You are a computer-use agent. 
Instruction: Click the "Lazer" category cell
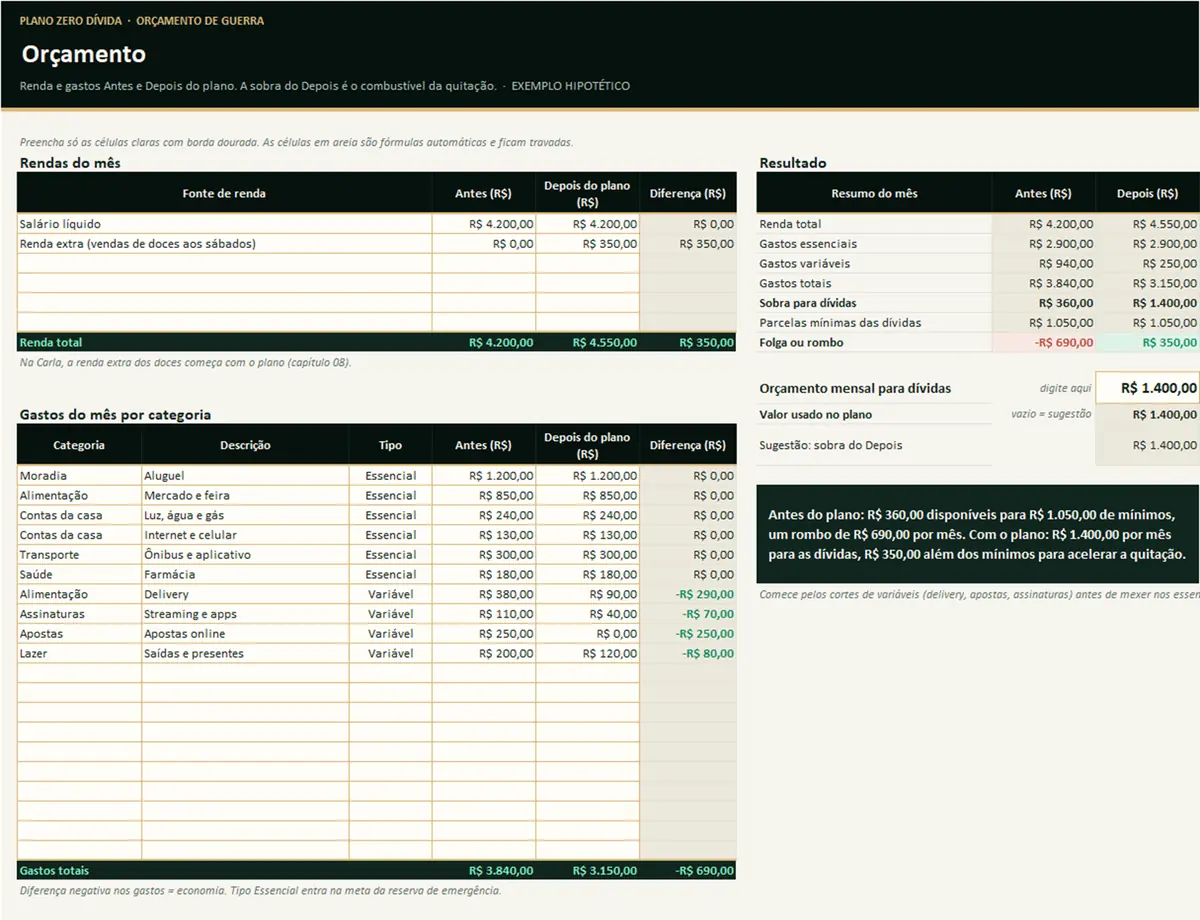(x=80, y=654)
